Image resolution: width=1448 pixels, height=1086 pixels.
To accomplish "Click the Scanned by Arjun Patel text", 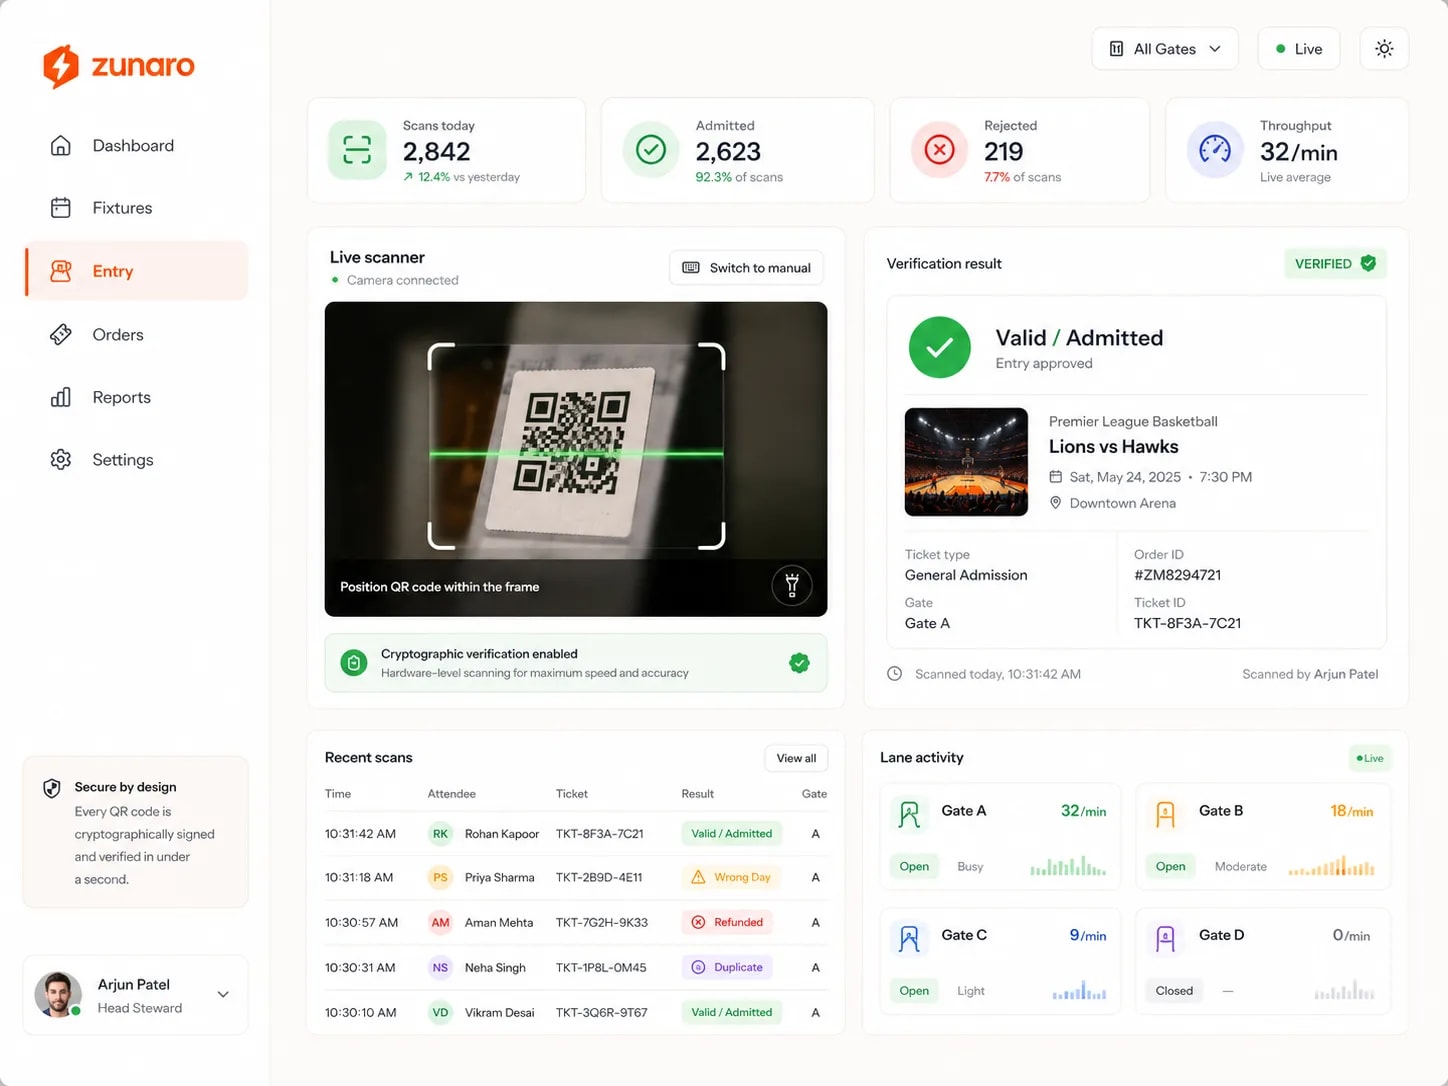I will (x=1310, y=674).
